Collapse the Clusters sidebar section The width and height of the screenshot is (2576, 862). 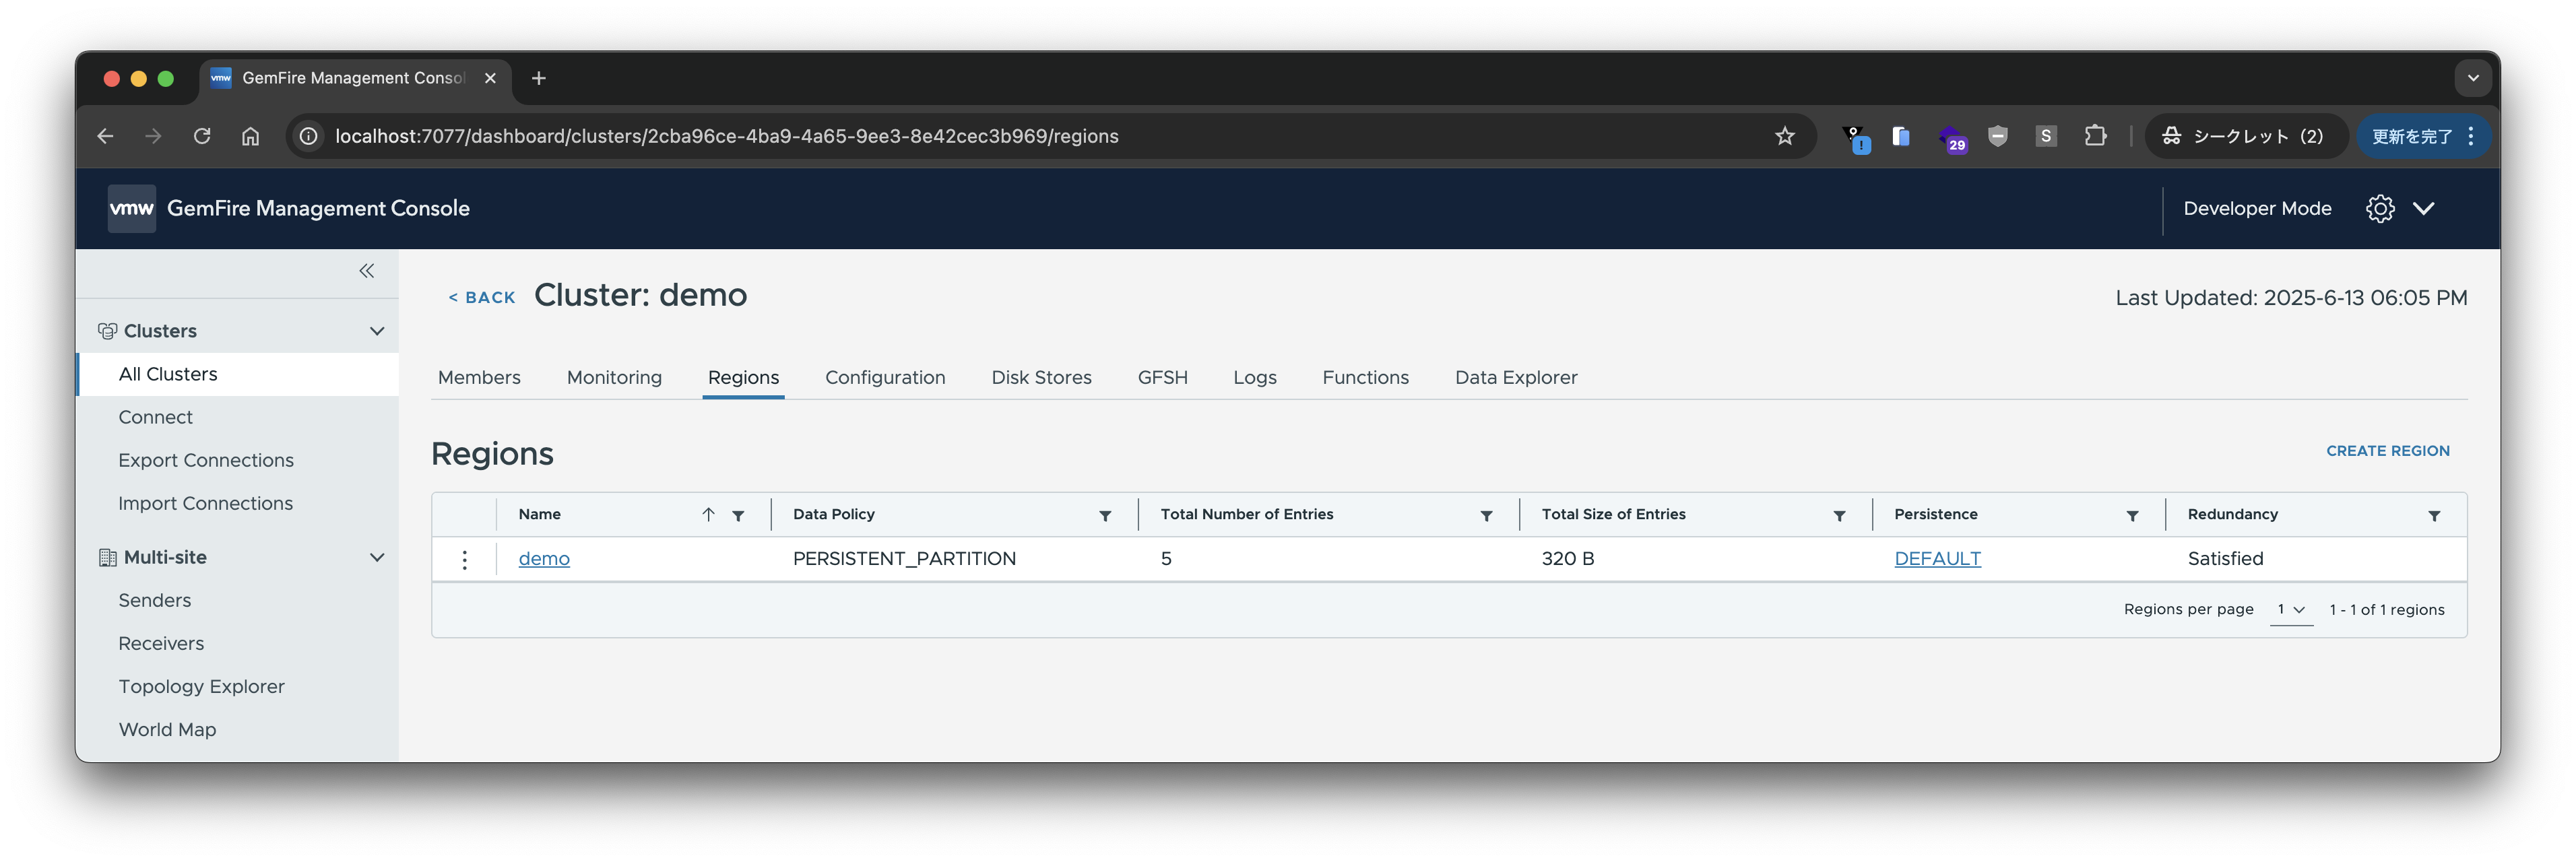(x=377, y=331)
